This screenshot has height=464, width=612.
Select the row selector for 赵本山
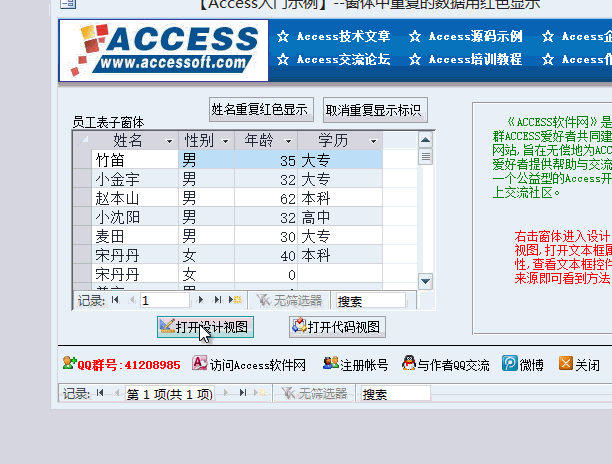tap(82, 197)
